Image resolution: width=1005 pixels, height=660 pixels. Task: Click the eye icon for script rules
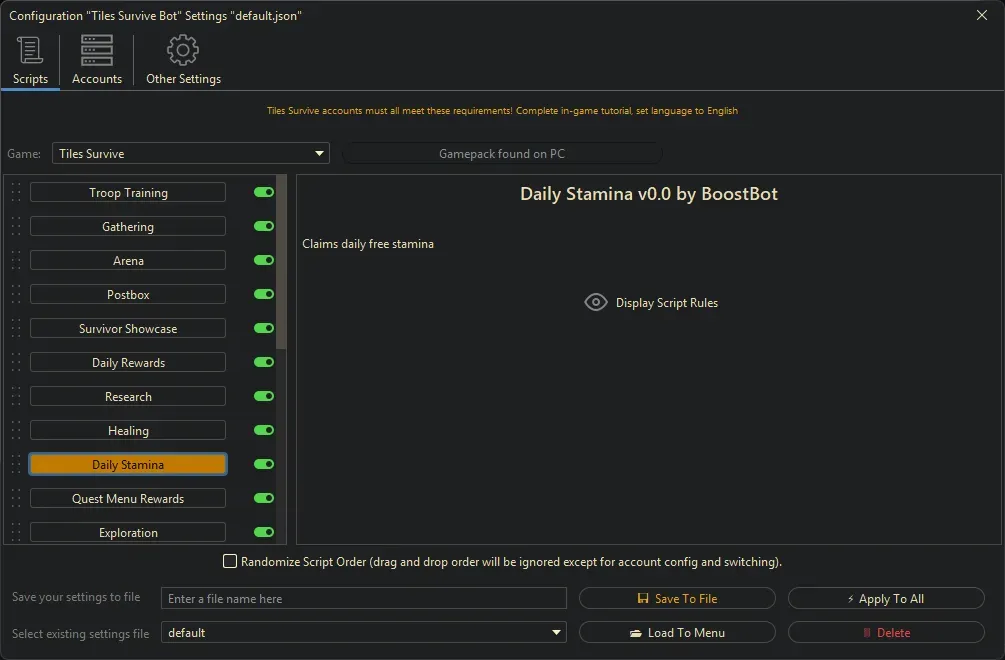click(596, 303)
